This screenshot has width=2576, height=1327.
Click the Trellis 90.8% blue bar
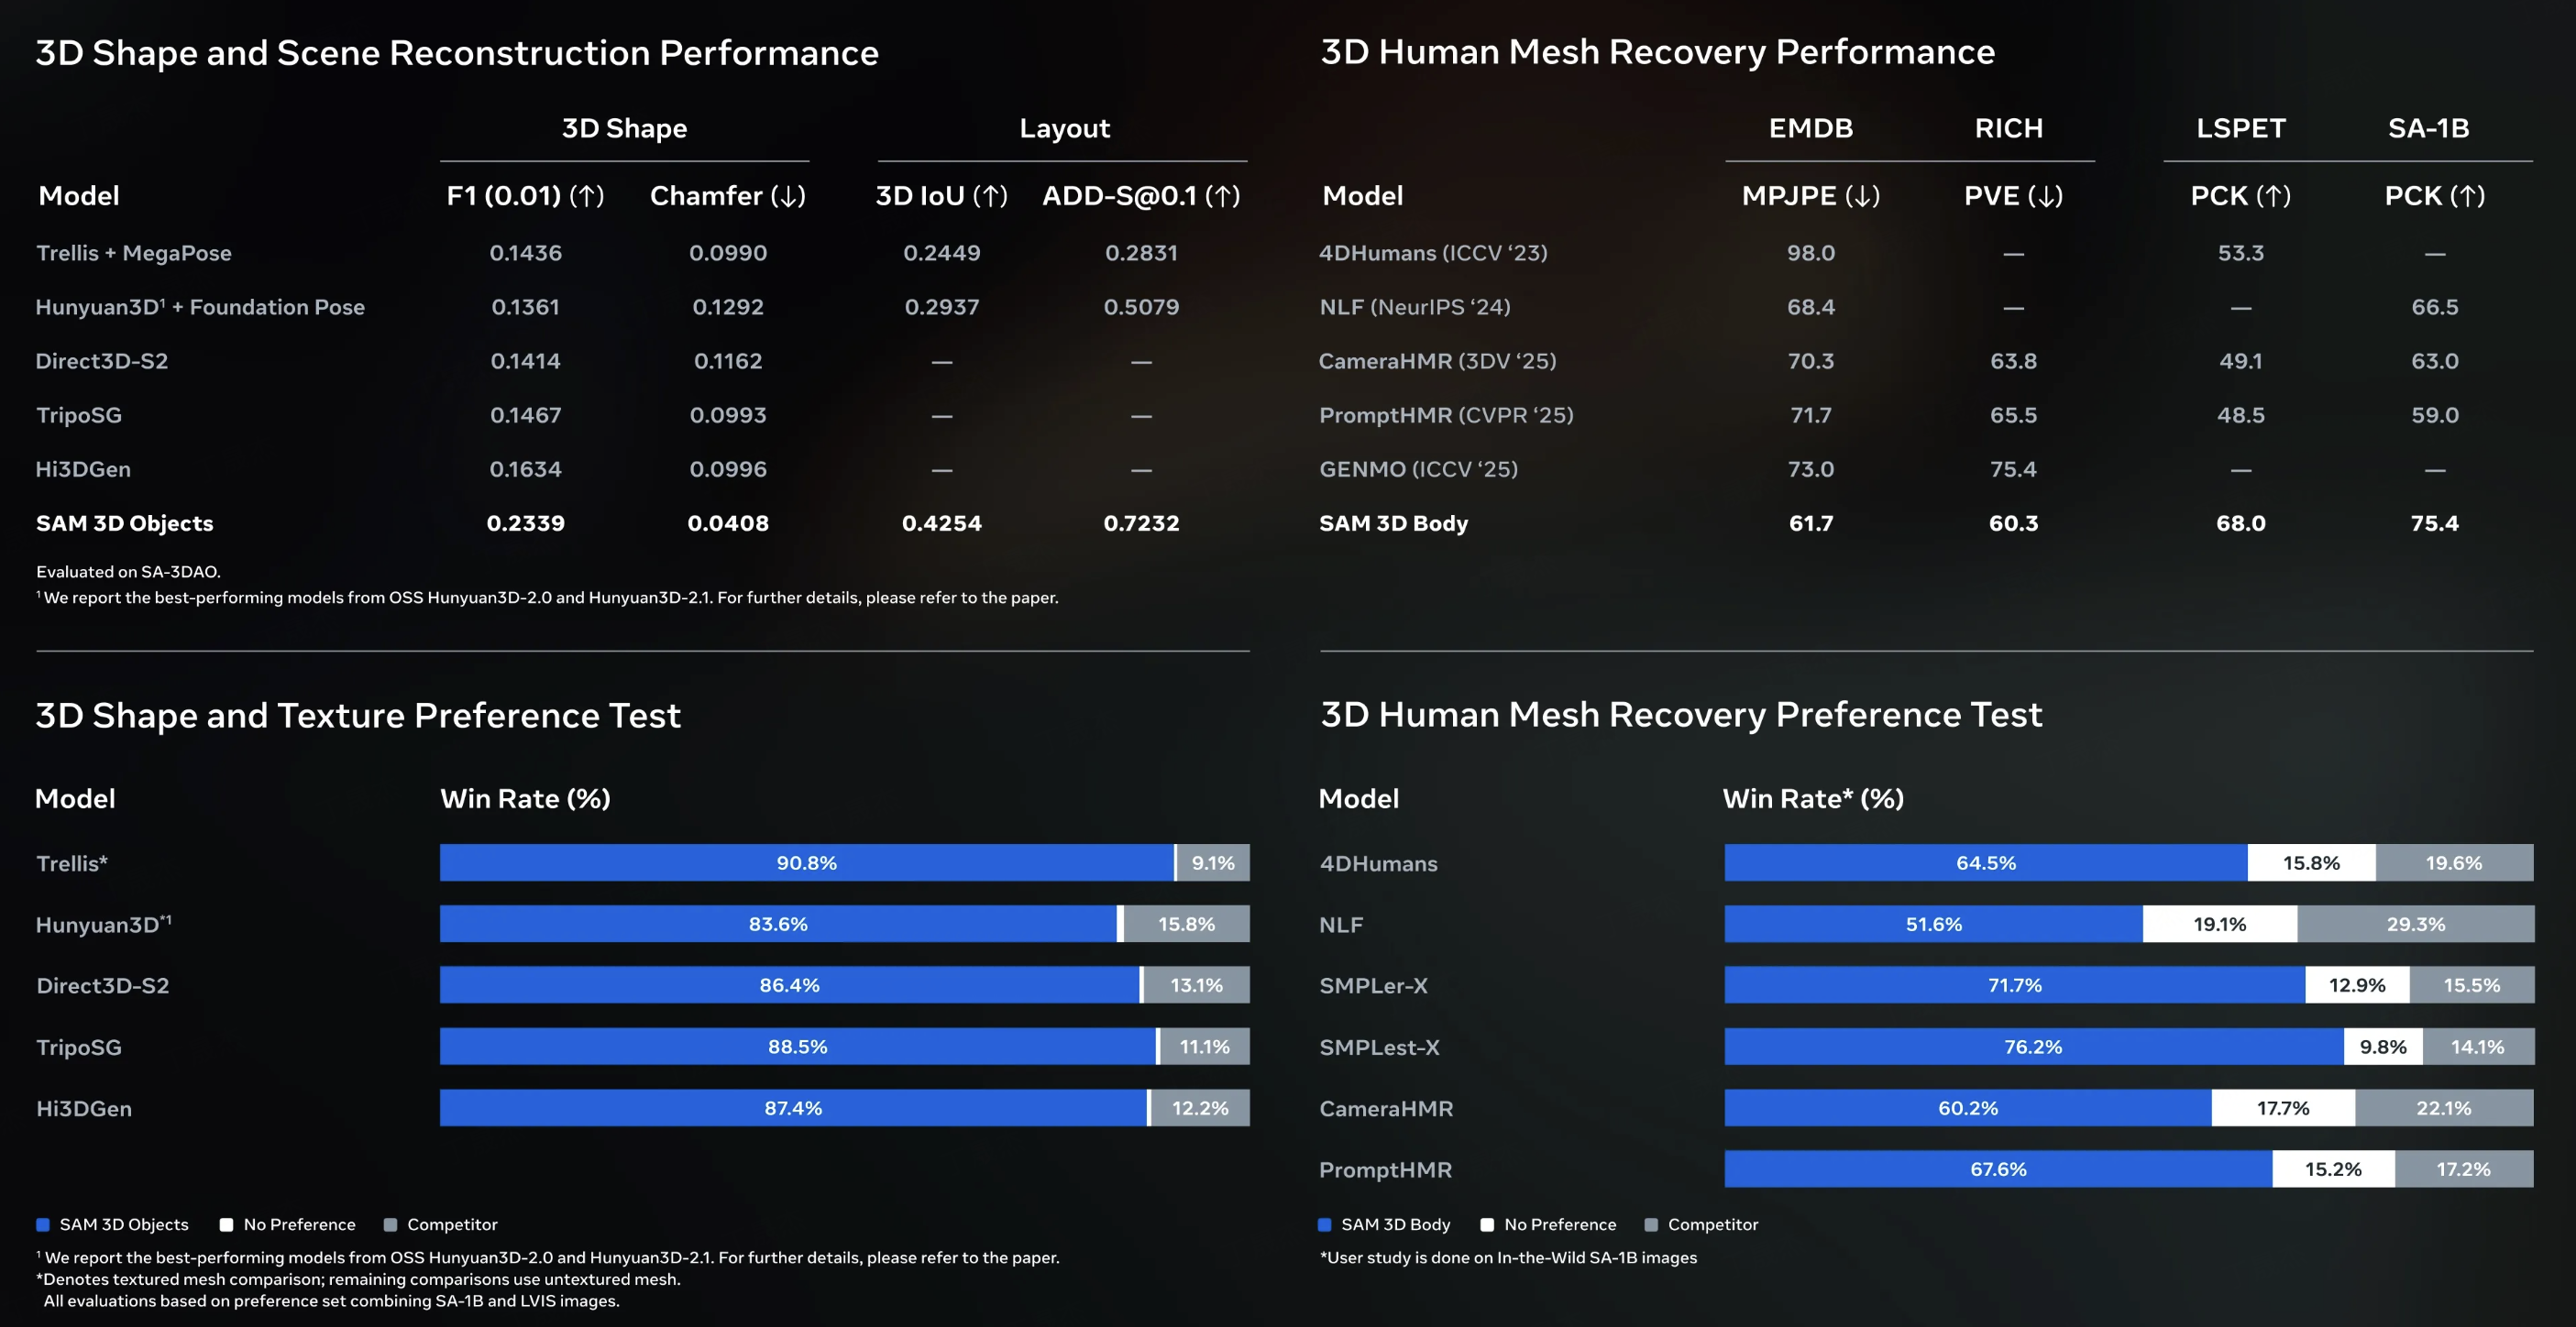coord(806,862)
